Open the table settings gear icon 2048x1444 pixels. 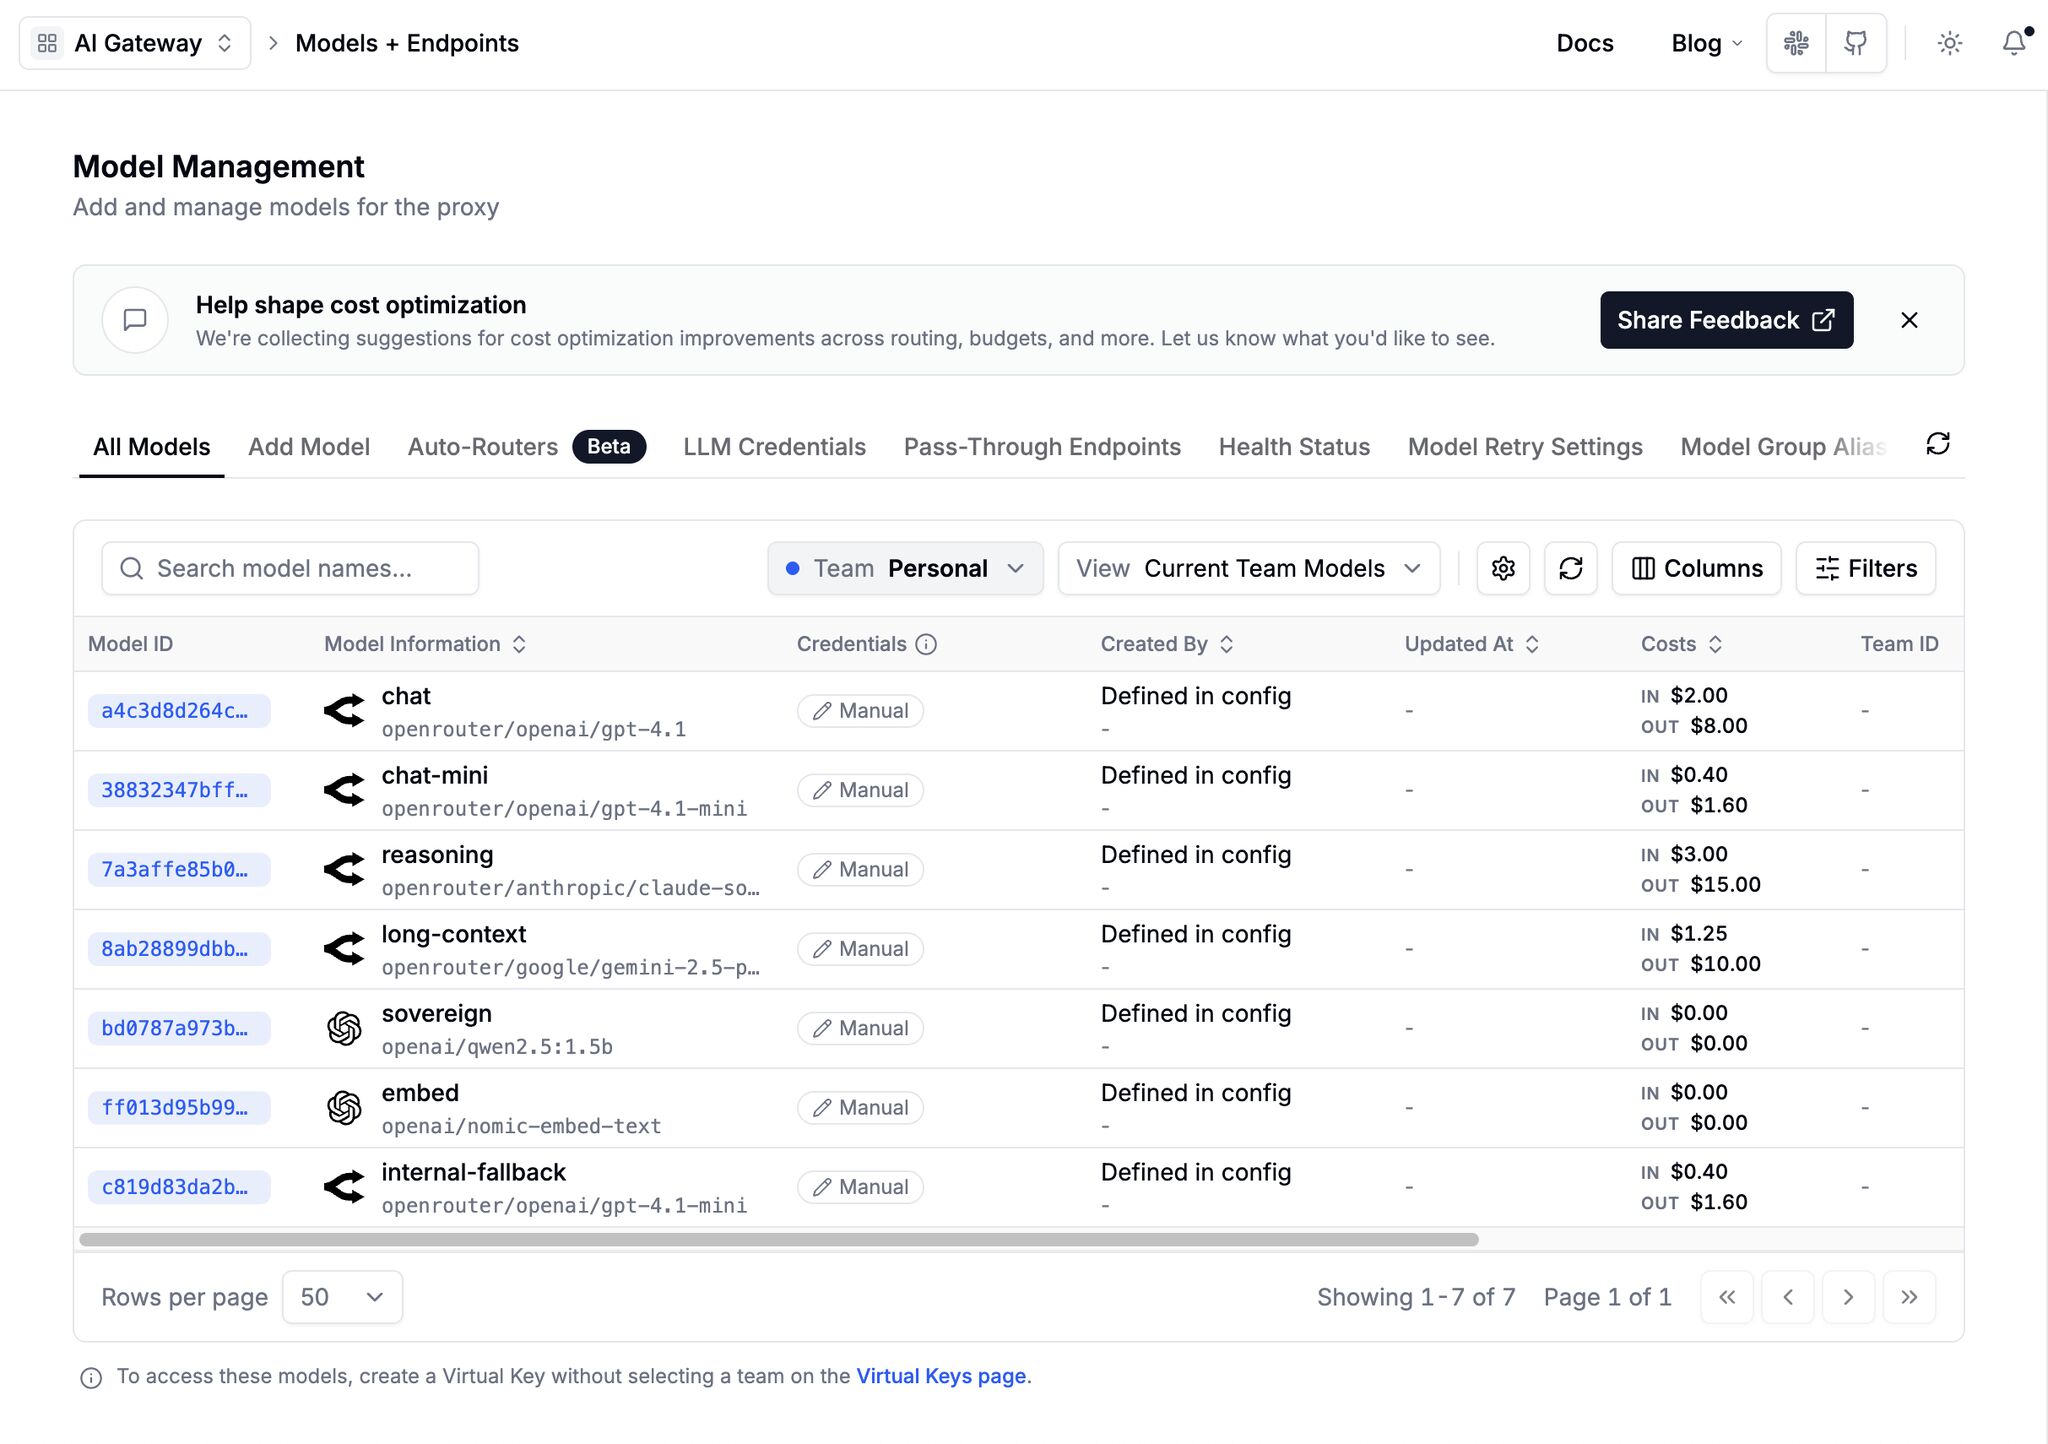[x=1503, y=568]
